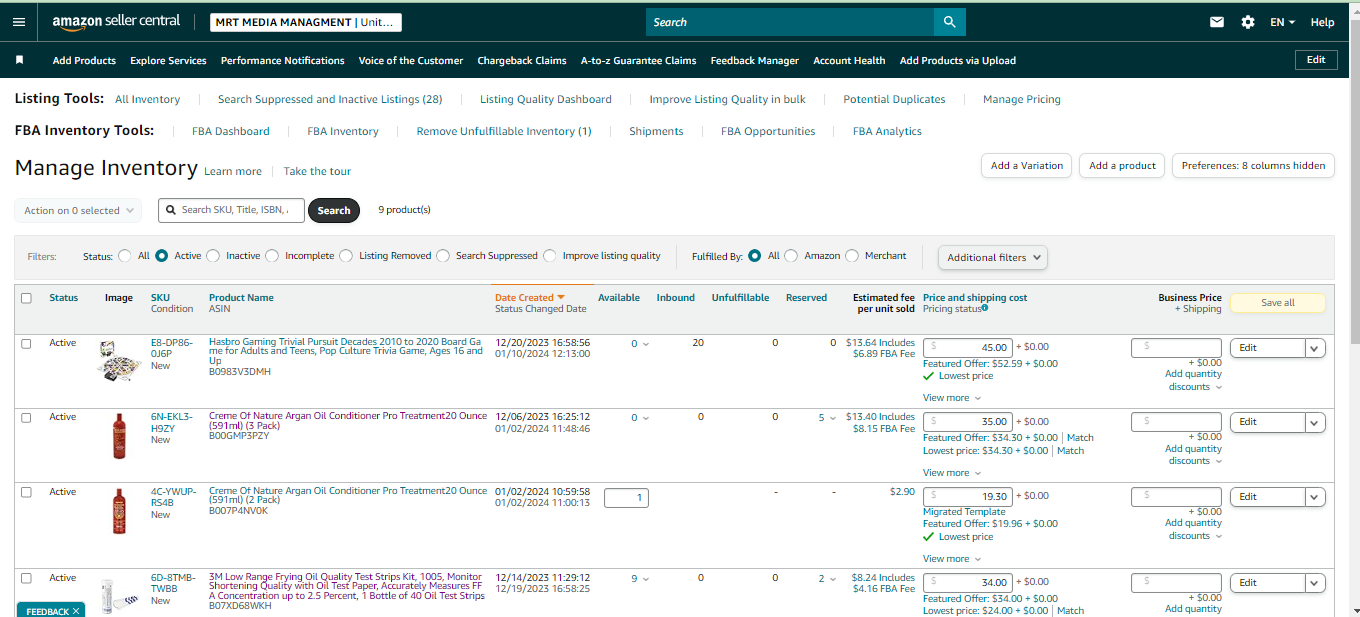Click the Add a product button
Screen dimensions: 1360x617
click(x=1122, y=166)
